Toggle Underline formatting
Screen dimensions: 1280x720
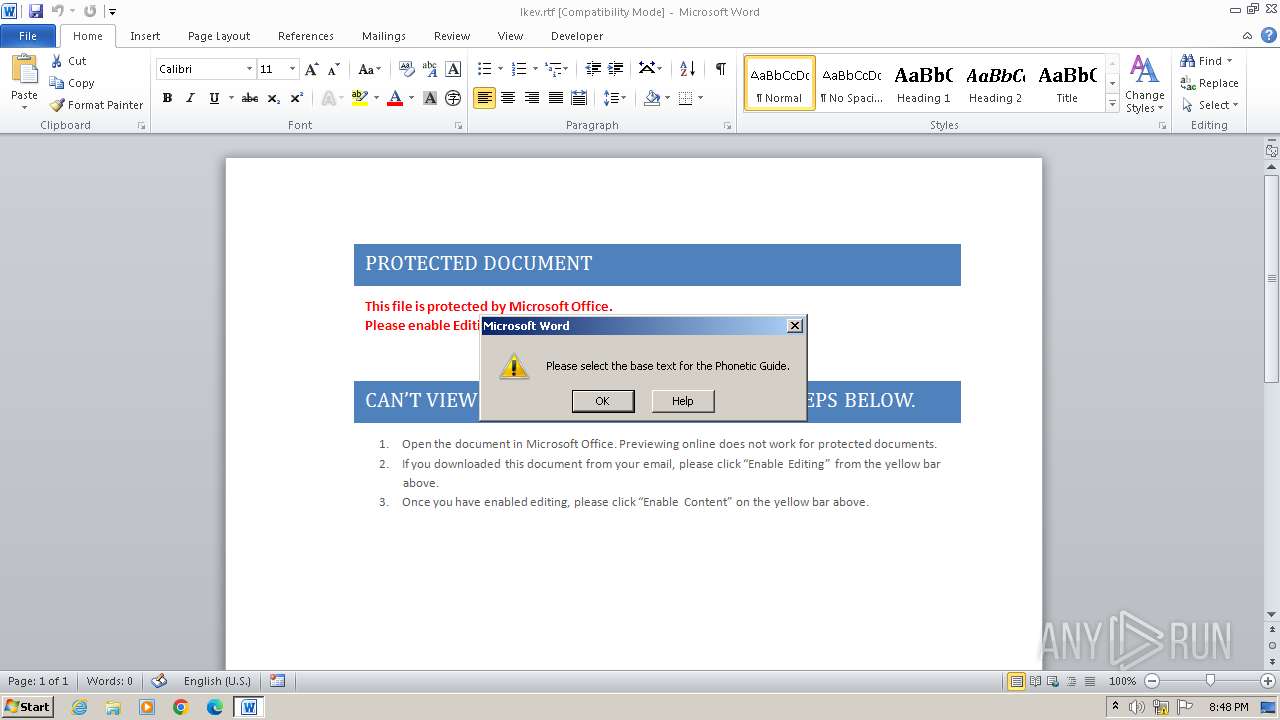coord(214,98)
